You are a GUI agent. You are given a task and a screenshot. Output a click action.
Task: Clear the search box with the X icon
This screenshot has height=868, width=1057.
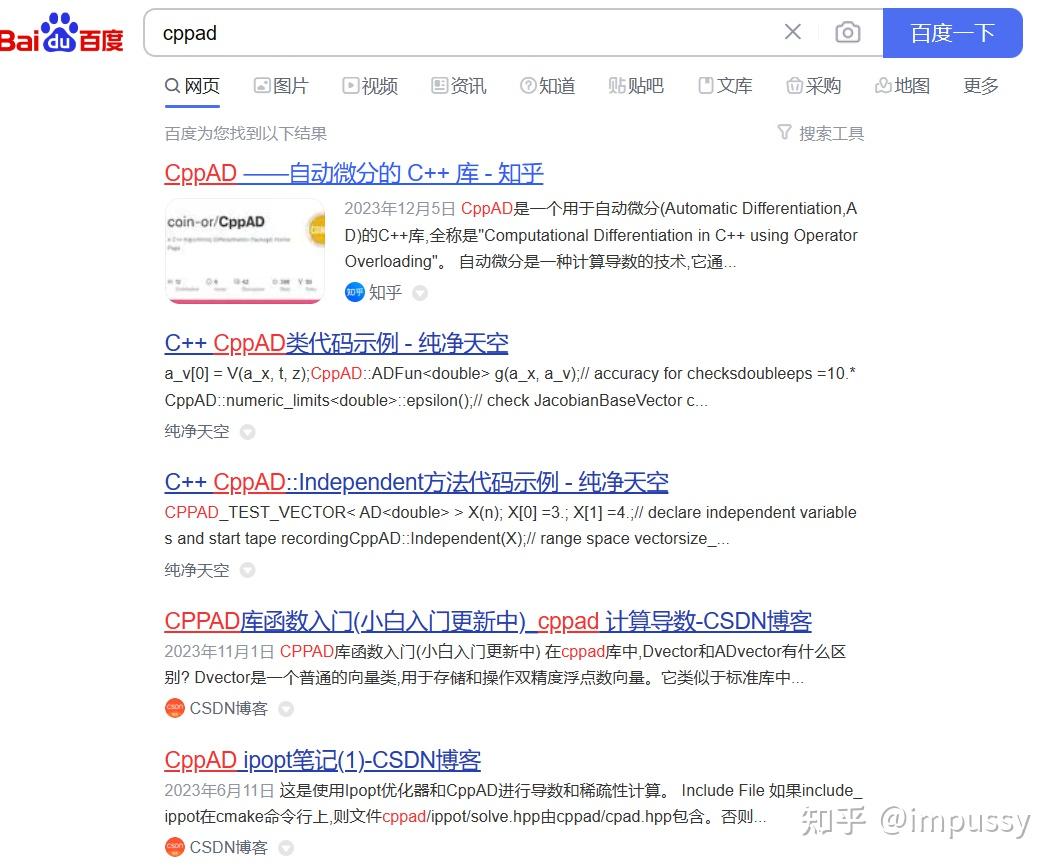pyautogui.click(x=793, y=32)
